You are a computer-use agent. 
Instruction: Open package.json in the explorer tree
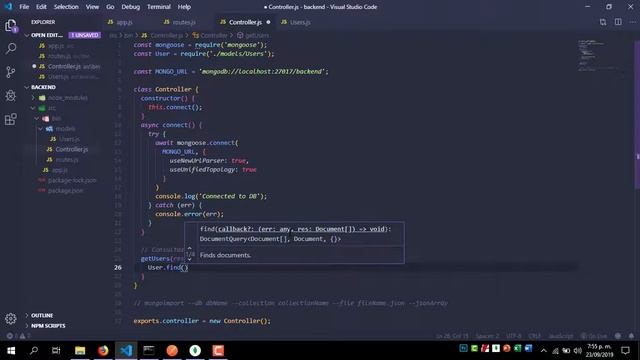(65, 191)
